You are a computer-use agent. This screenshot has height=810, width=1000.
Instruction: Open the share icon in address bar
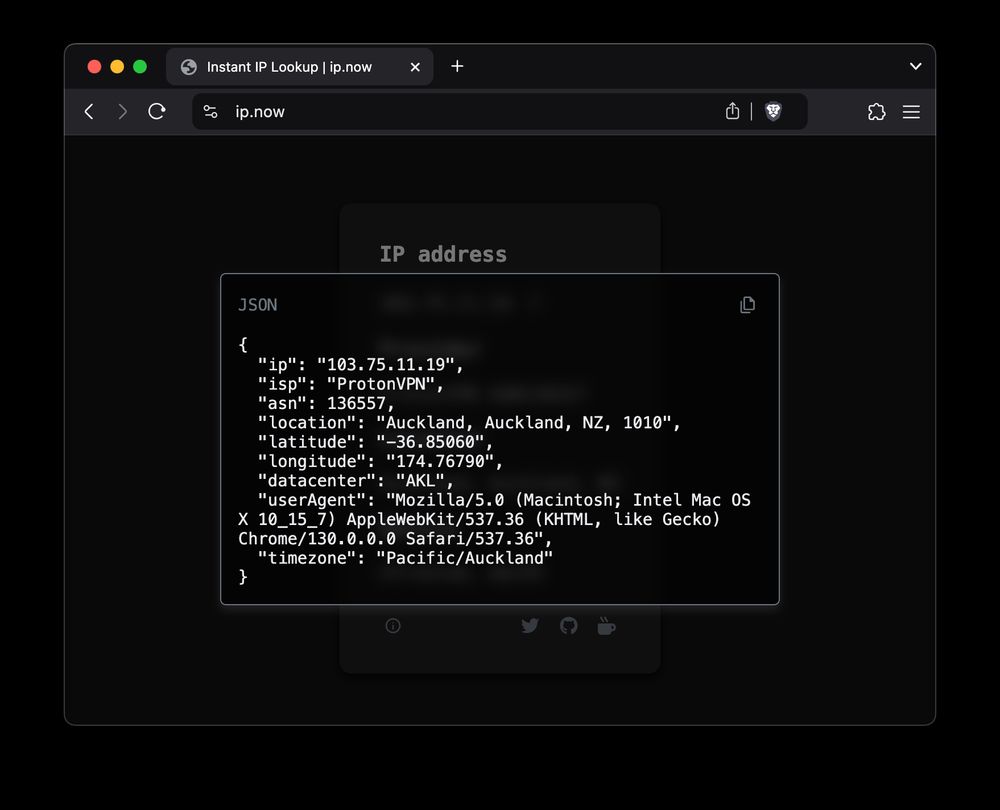[732, 111]
